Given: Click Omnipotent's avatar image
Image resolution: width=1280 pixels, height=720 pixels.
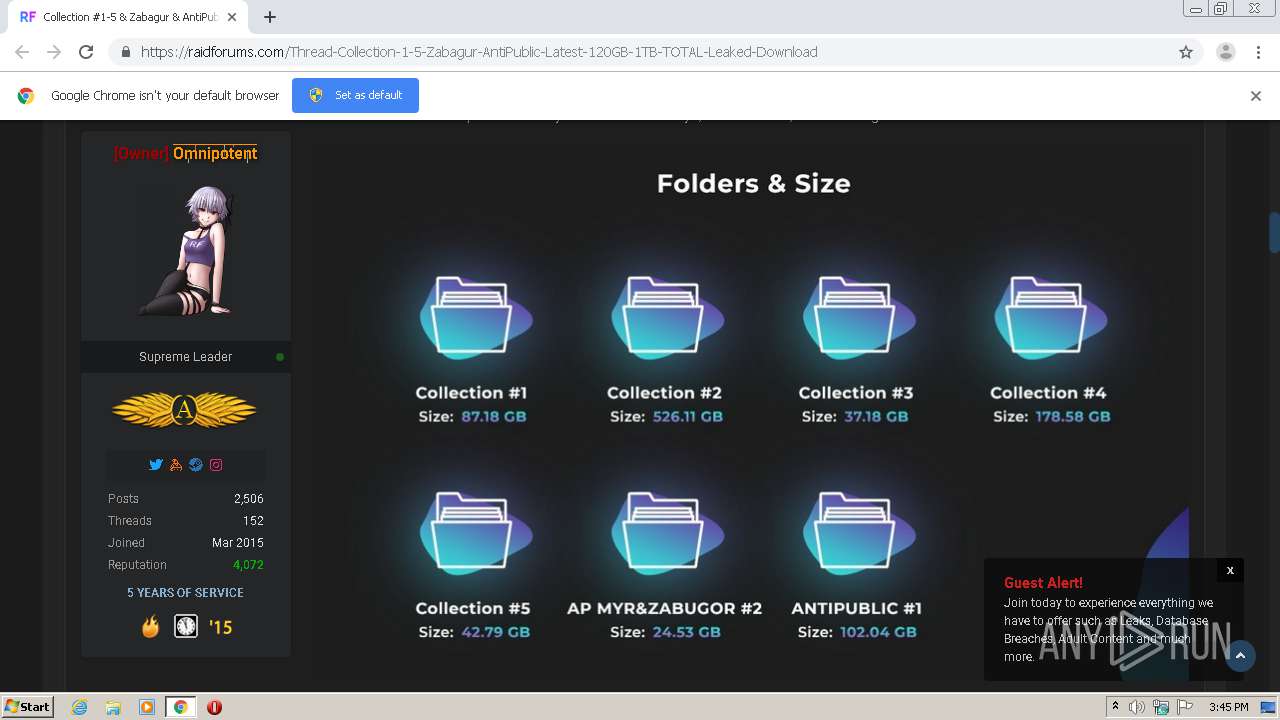Looking at the screenshot, I should coord(185,249).
